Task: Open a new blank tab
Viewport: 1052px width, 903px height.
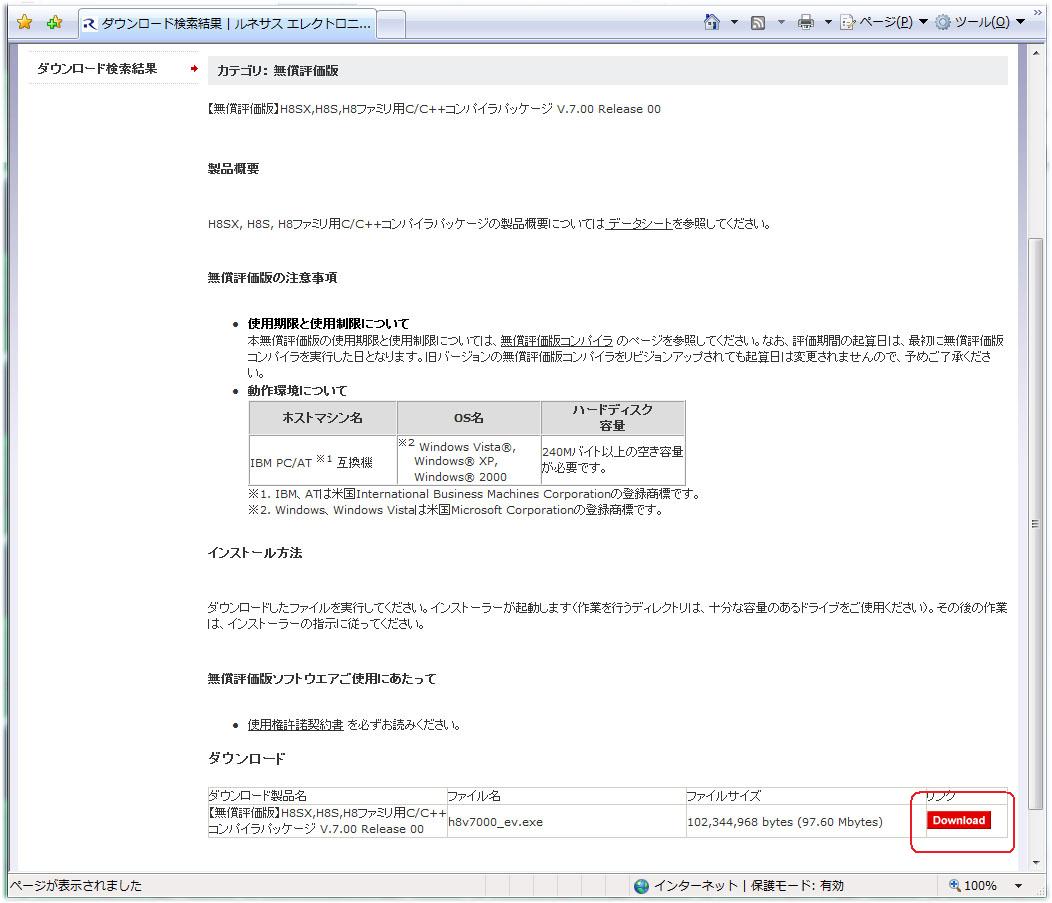Action: [391, 24]
